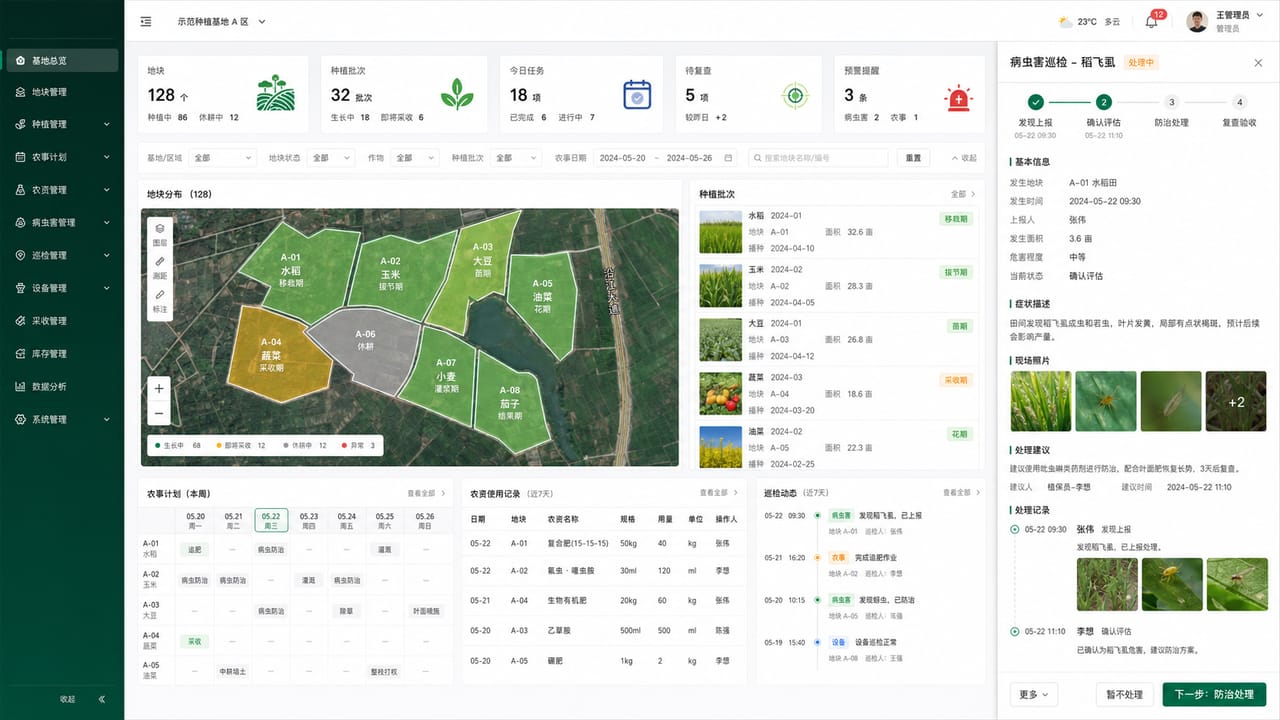This screenshot has height=720, width=1280.
Task: Open the 基地/区域 filter dropdown
Action: tap(223, 158)
